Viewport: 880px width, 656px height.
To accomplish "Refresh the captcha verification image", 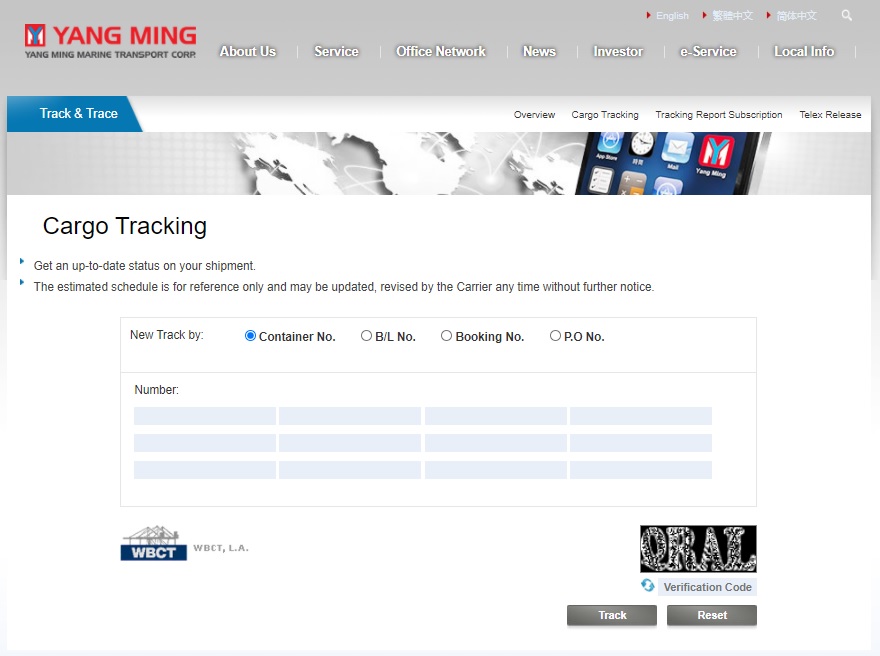I will click(x=648, y=586).
